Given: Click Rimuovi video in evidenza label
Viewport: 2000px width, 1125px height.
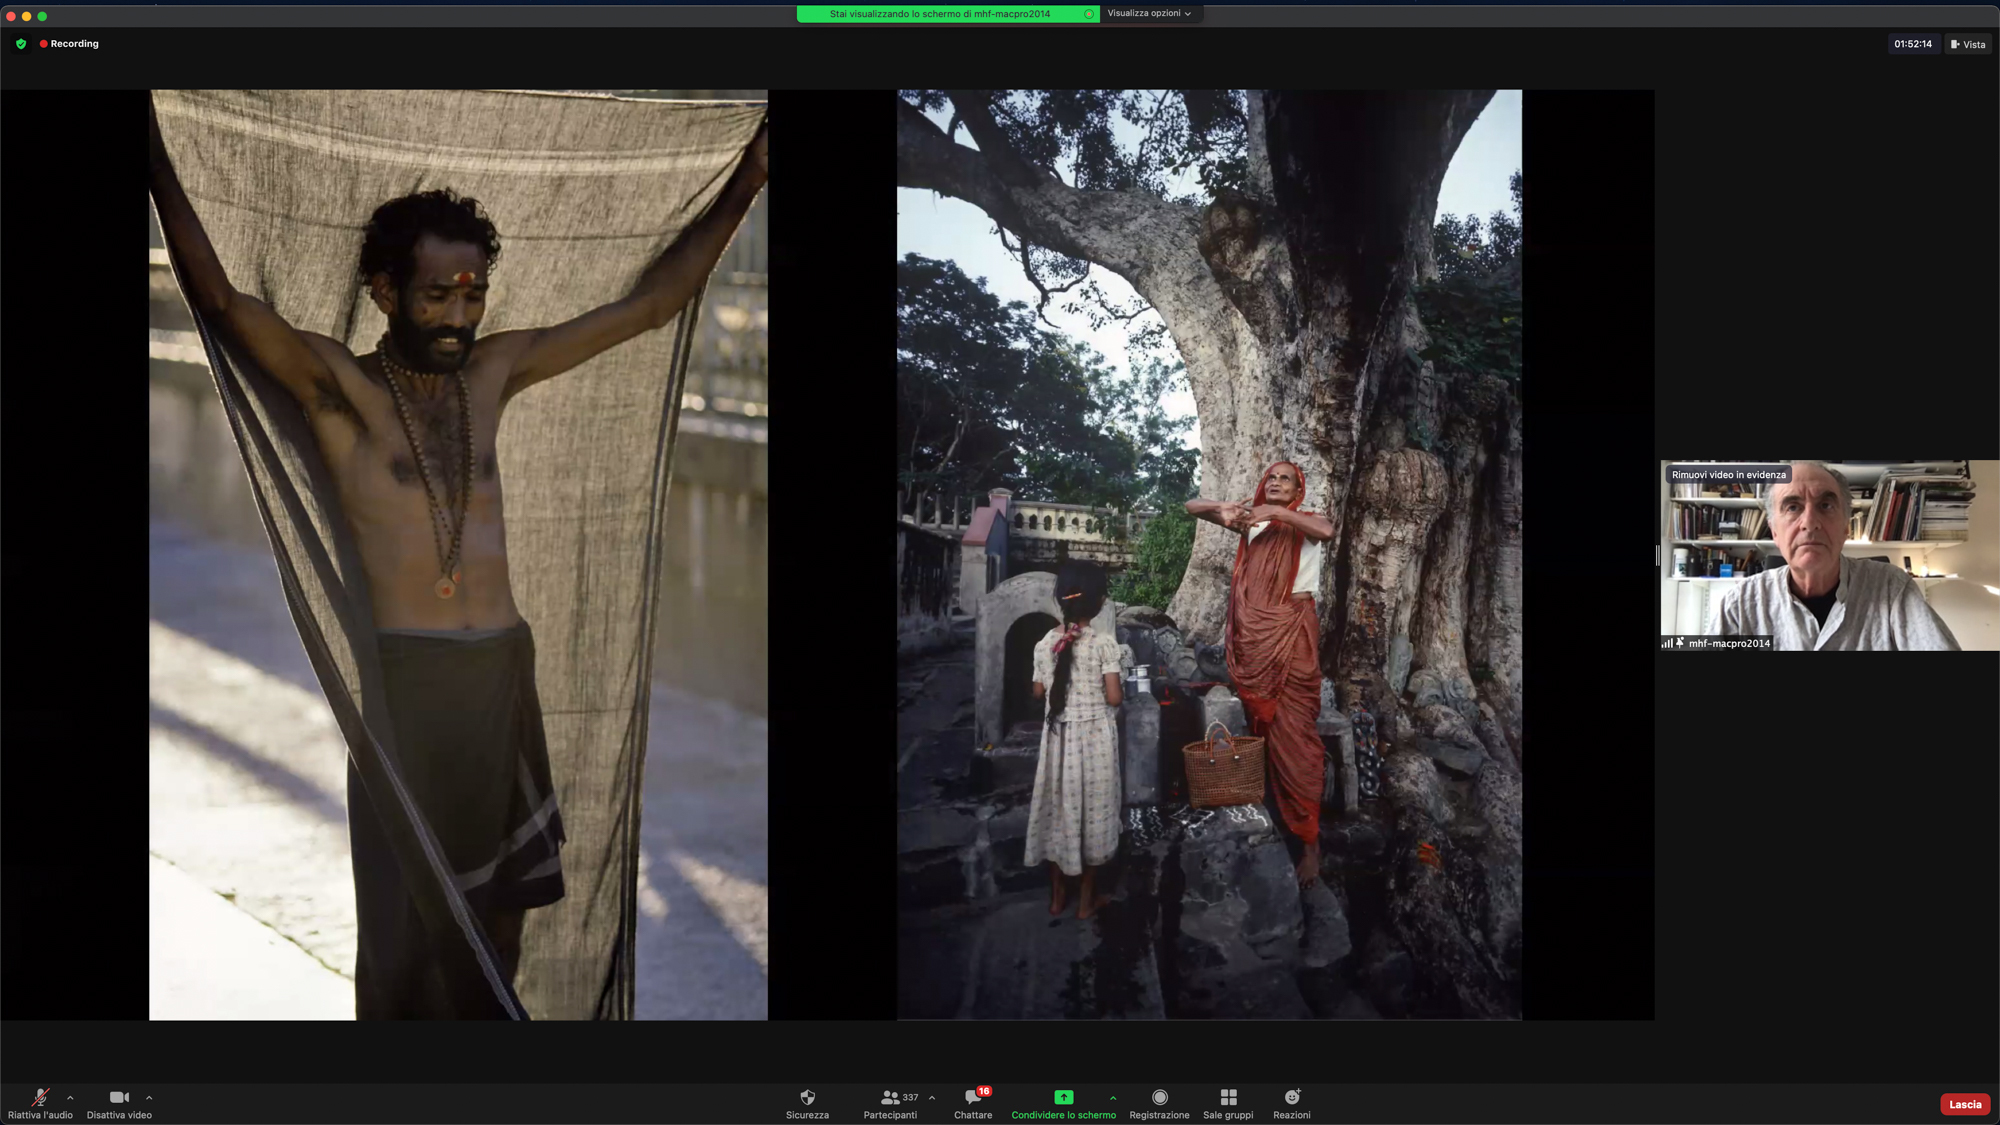Looking at the screenshot, I should click(x=1728, y=475).
